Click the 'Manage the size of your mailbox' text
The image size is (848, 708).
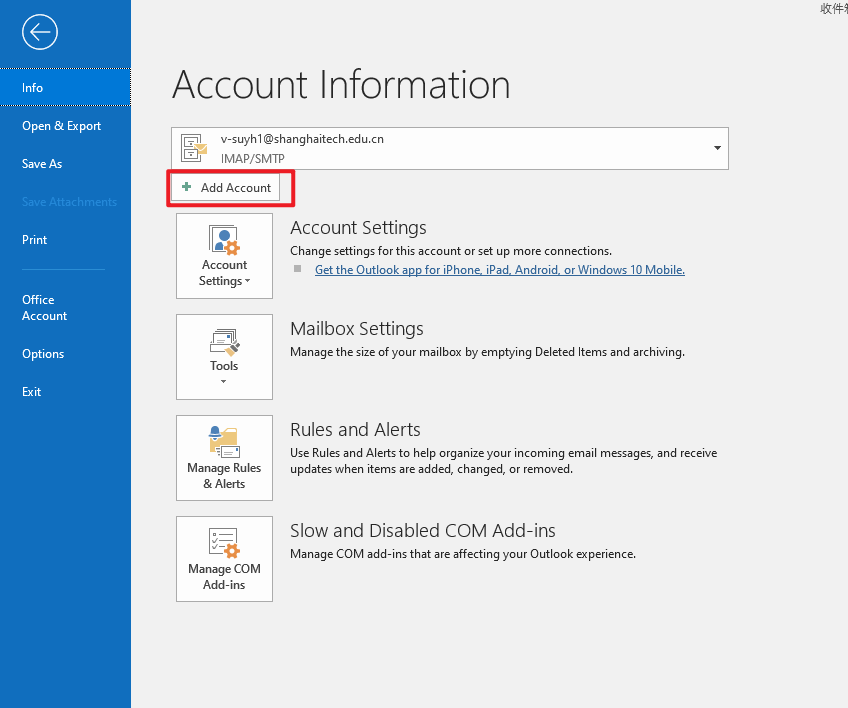click(x=487, y=352)
